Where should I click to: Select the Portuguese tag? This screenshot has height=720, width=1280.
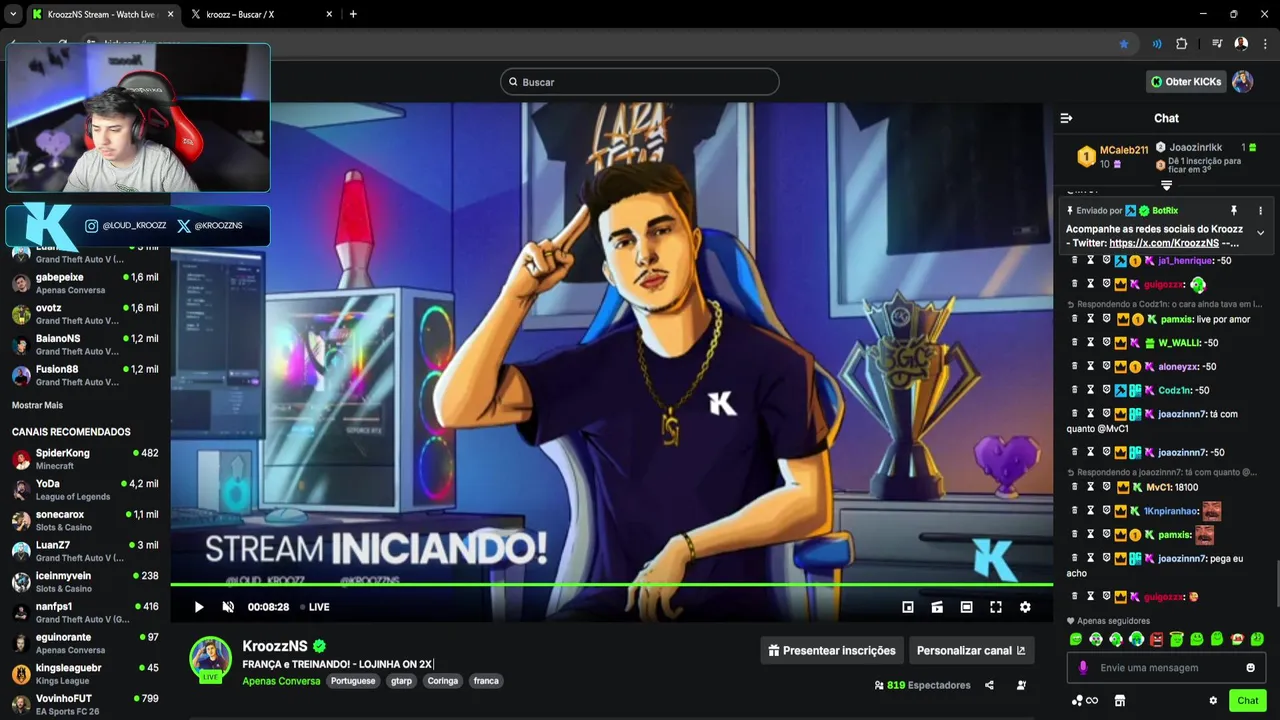click(x=353, y=681)
